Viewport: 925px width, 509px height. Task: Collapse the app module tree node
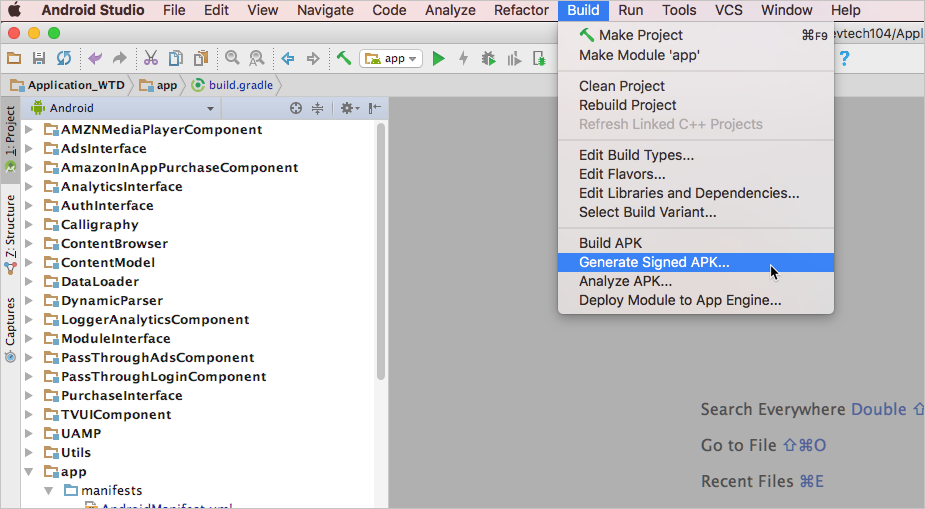point(29,472)
